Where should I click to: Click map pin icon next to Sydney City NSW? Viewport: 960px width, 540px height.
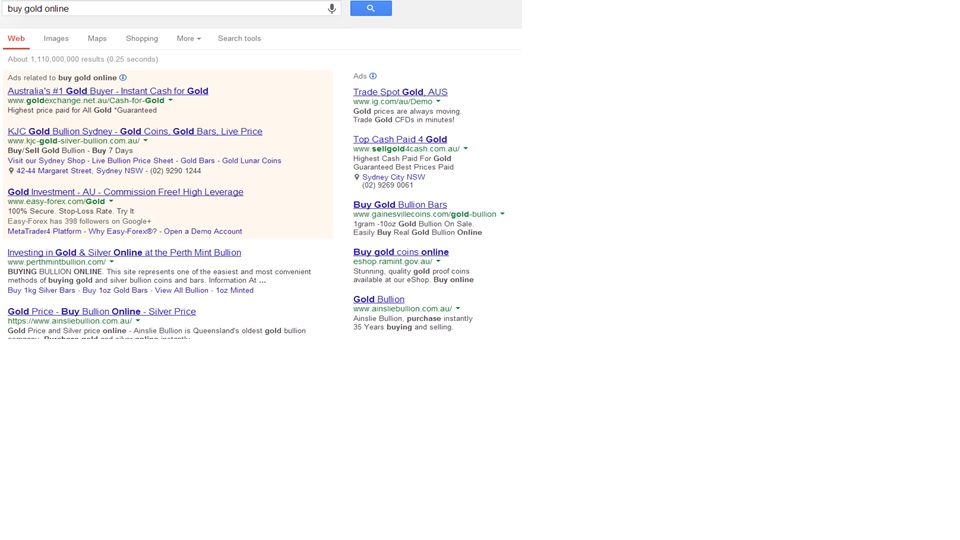click(357, 177)
